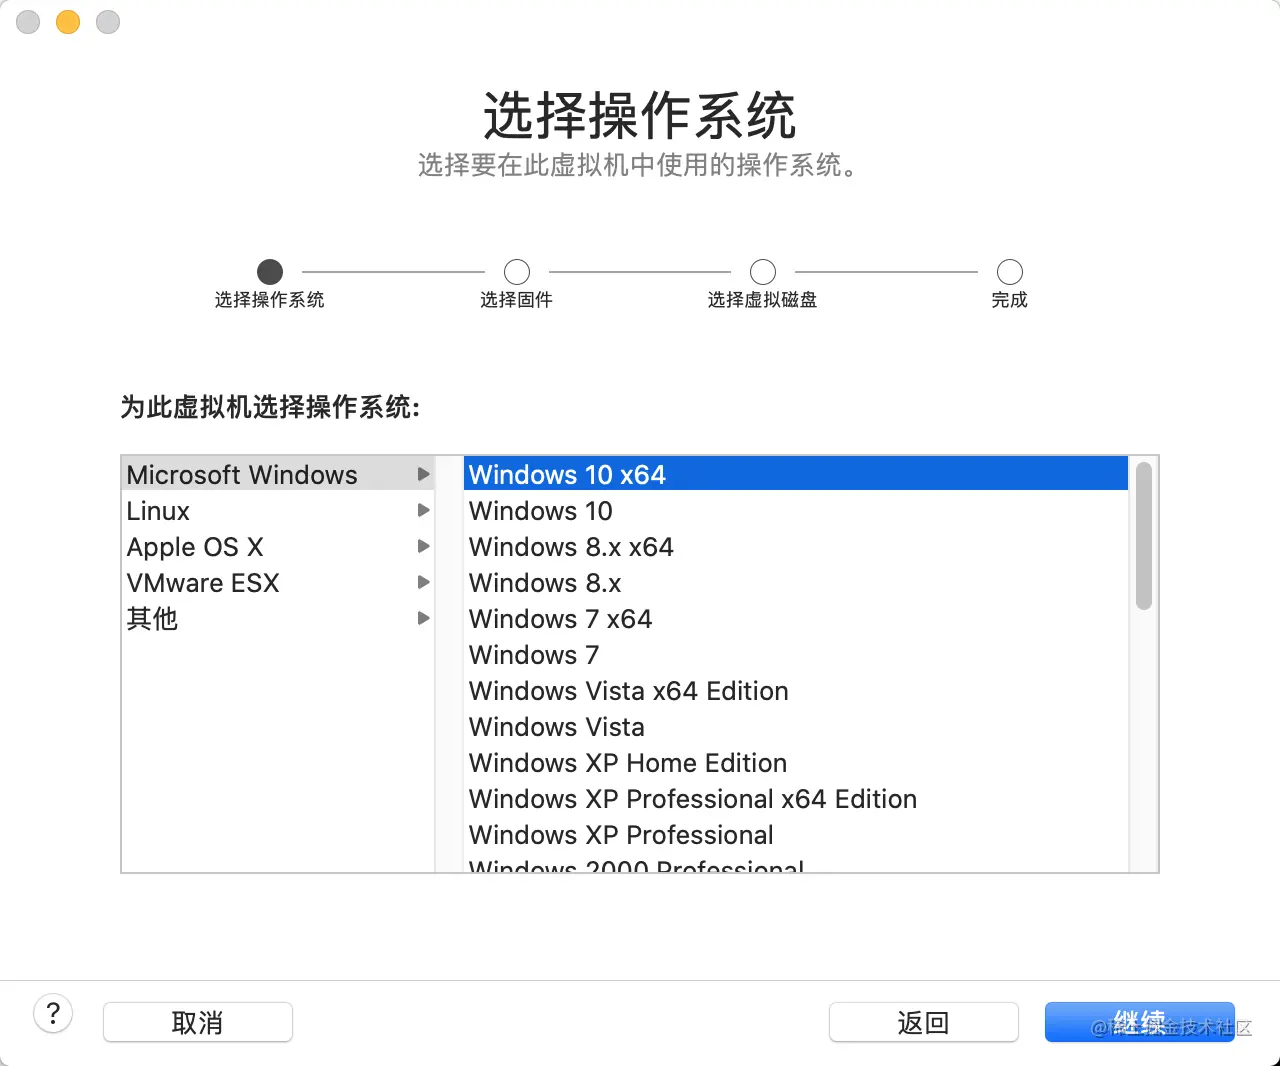Click the 选择虚拟磁盘 step indicator circle
This screenshot has width=1280, height=1066.
pyautogui.click(x=763, y=271)
